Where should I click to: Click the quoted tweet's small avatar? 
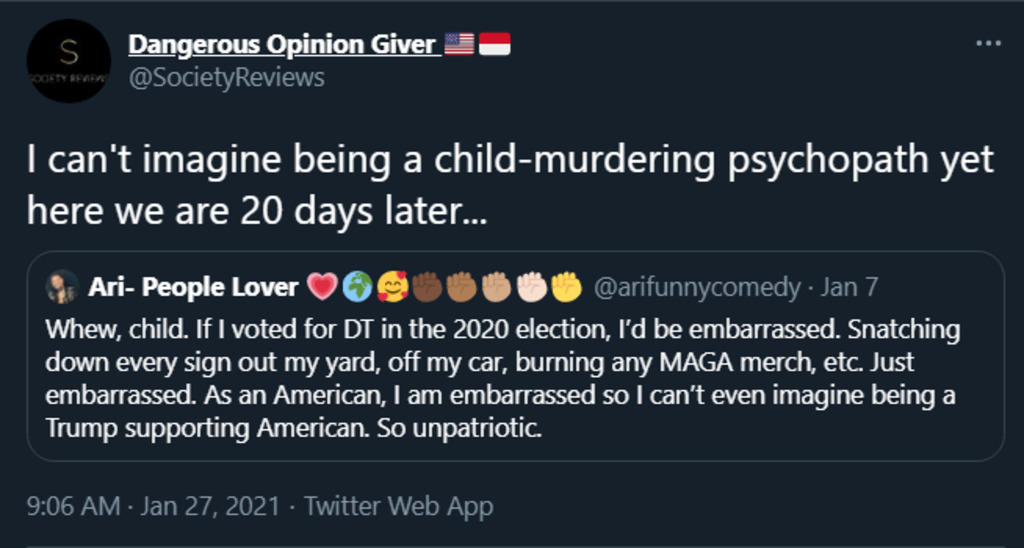62,287
